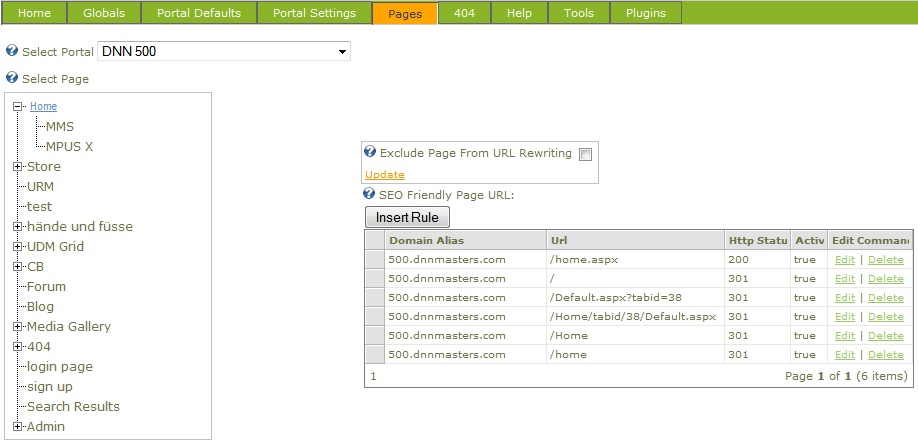Screen dimensions: 918x445
Task: Select the MPUS X page
Action: click(70, 146)
